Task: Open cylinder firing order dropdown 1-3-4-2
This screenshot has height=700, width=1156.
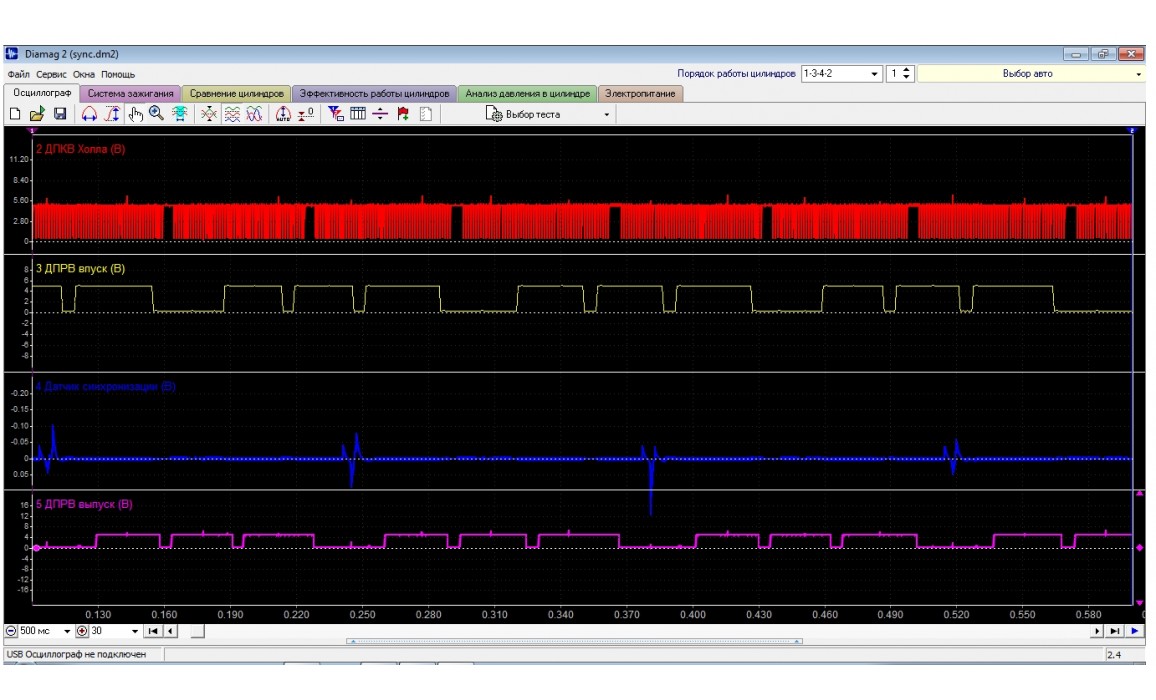Action: point(875,74)
